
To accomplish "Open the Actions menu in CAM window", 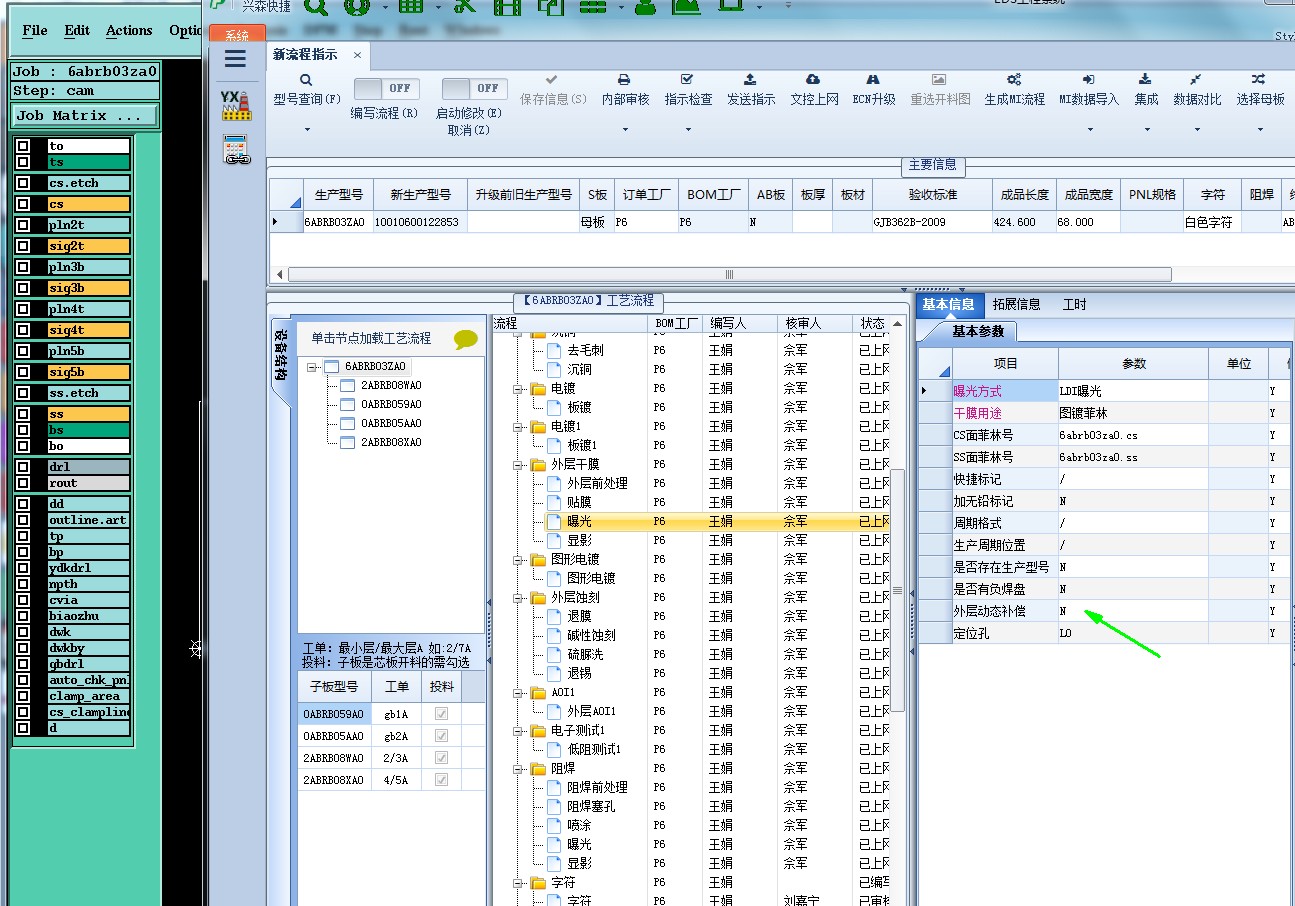I will click(129, 31).
